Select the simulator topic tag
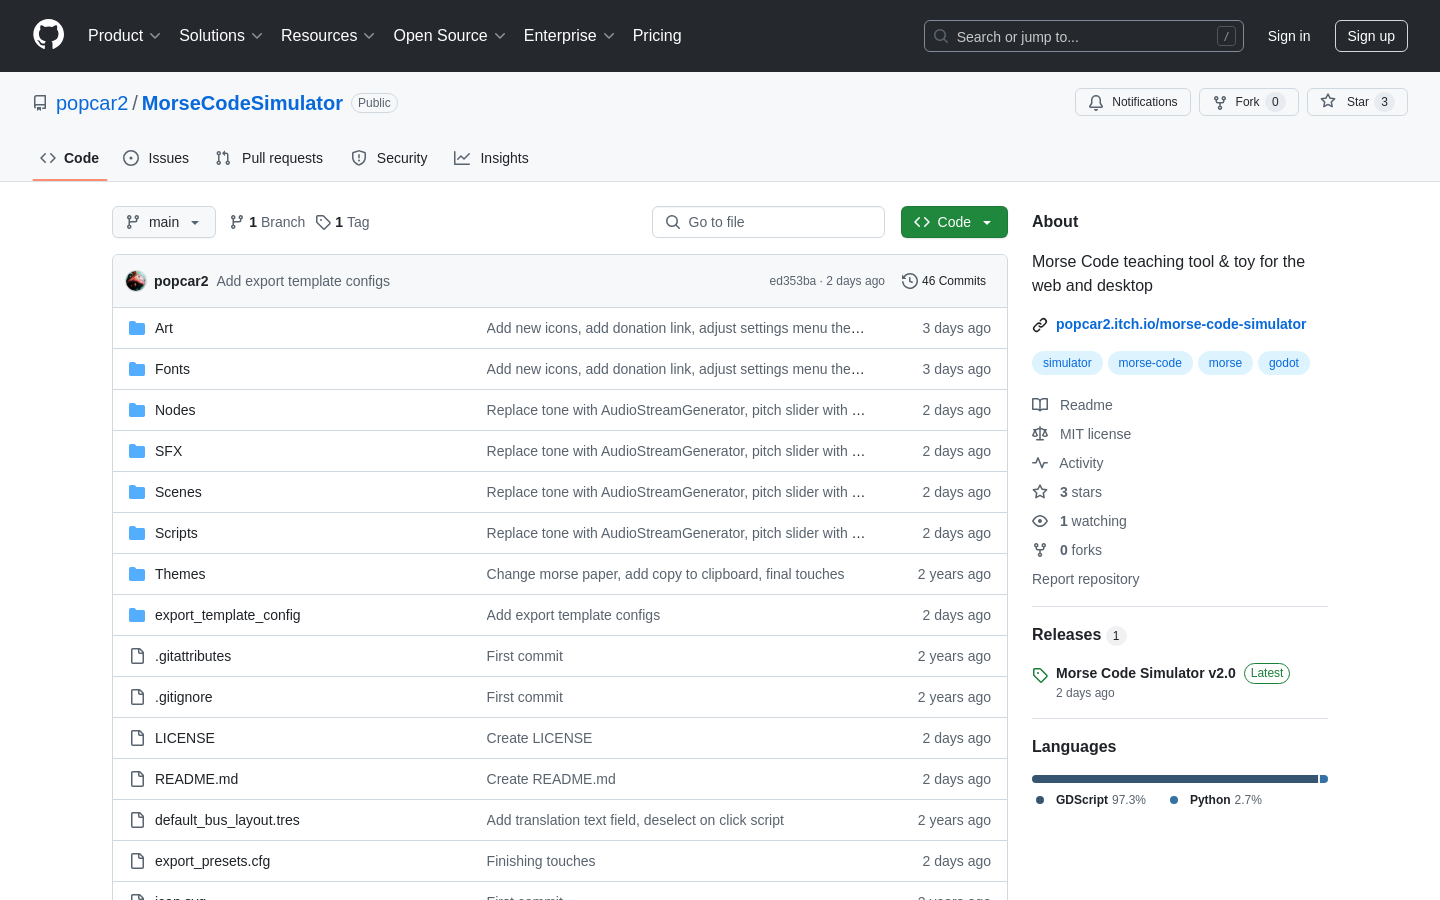The height and width of the screenshot is (900, 1440). [x=1067, y=363]
